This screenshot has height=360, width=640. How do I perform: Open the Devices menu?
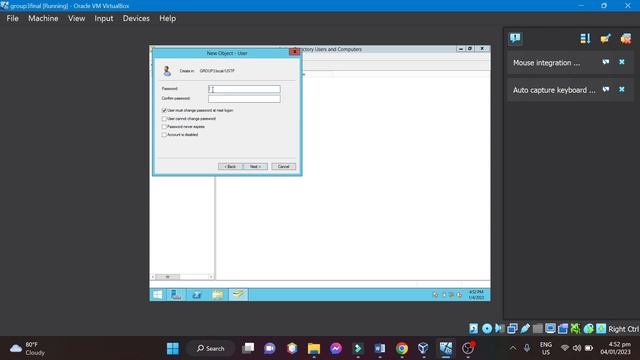point(136,18)
